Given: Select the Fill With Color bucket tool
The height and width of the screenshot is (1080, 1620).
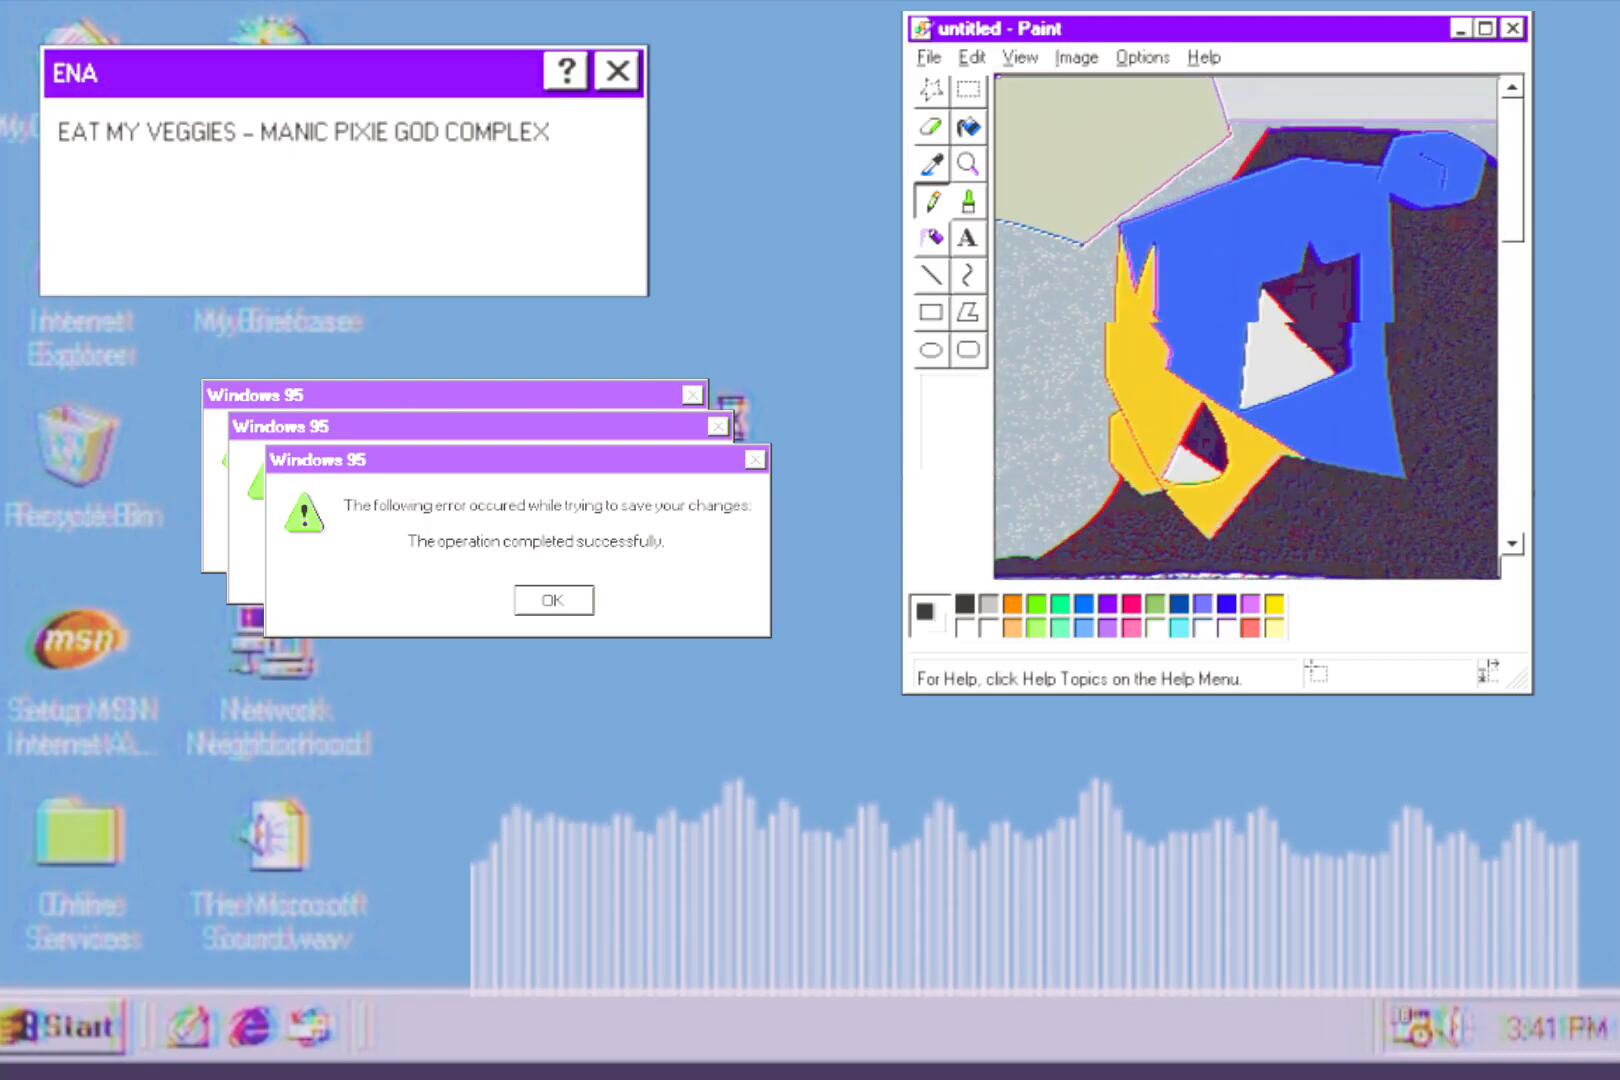Looking at the screenshot, I should click(x=968, y=127).
